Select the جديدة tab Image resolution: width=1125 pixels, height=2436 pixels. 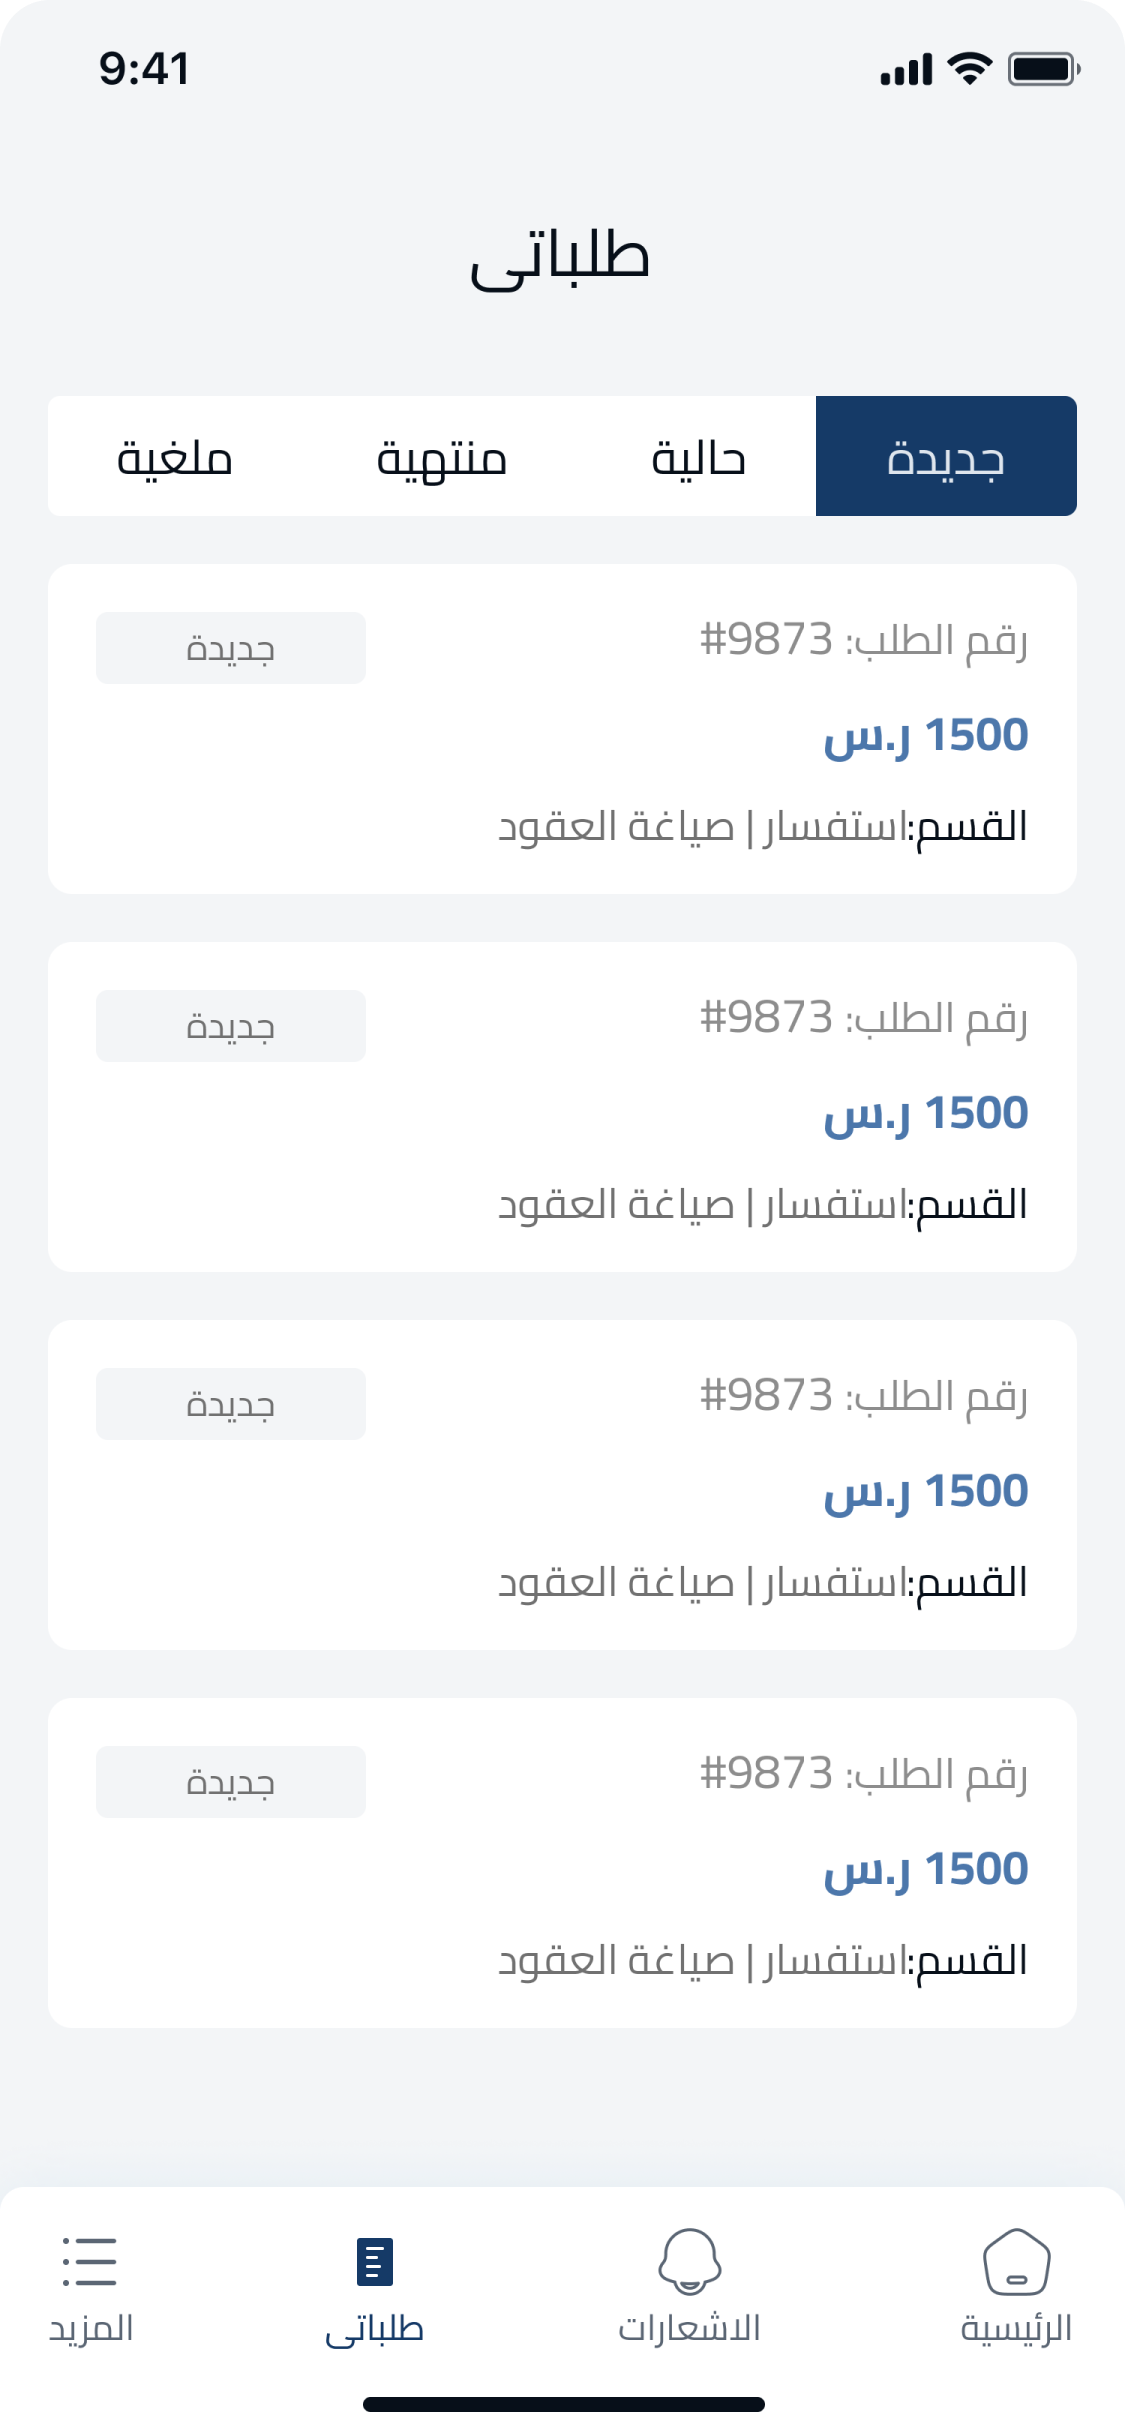click(x=946, y=457)
